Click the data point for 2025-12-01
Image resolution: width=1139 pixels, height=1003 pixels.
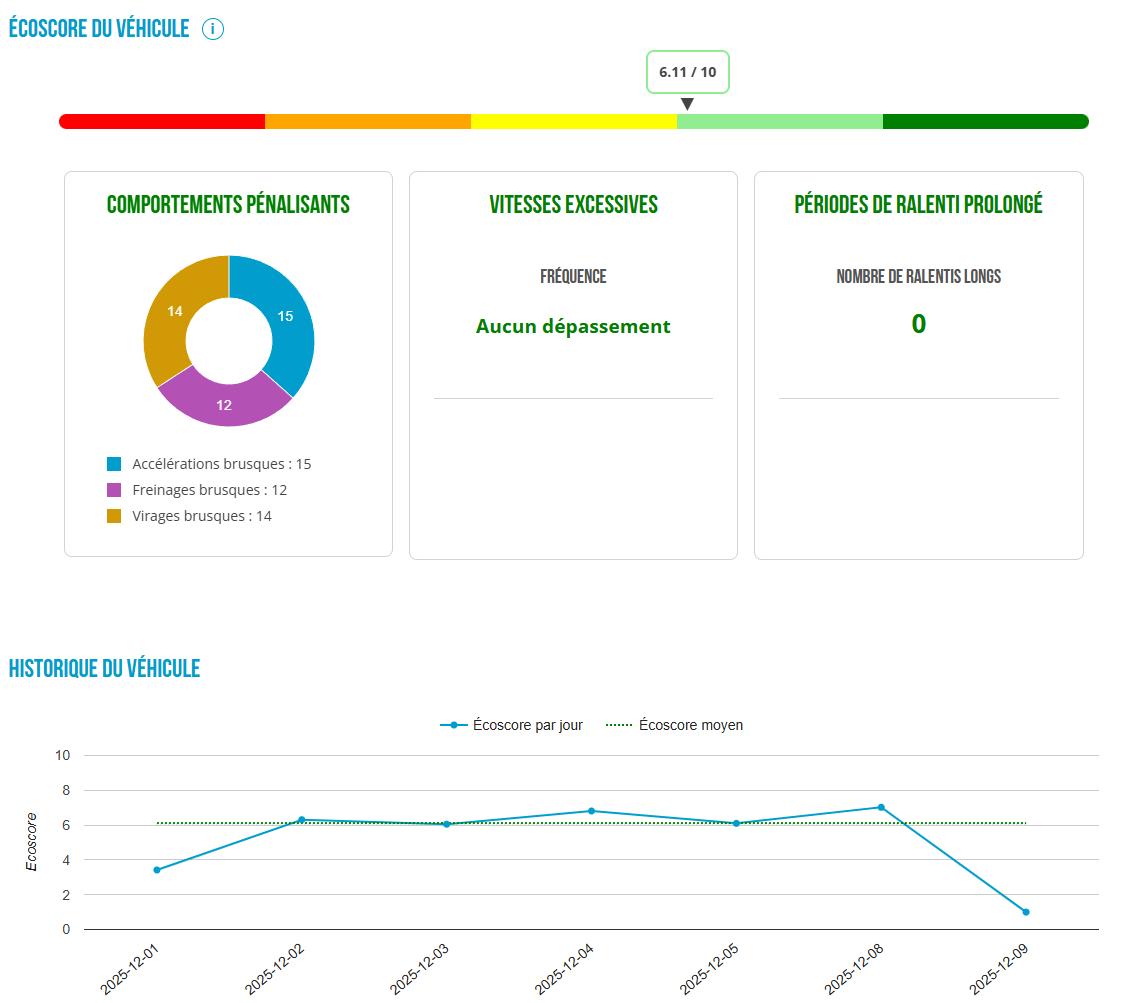(157, 870)
